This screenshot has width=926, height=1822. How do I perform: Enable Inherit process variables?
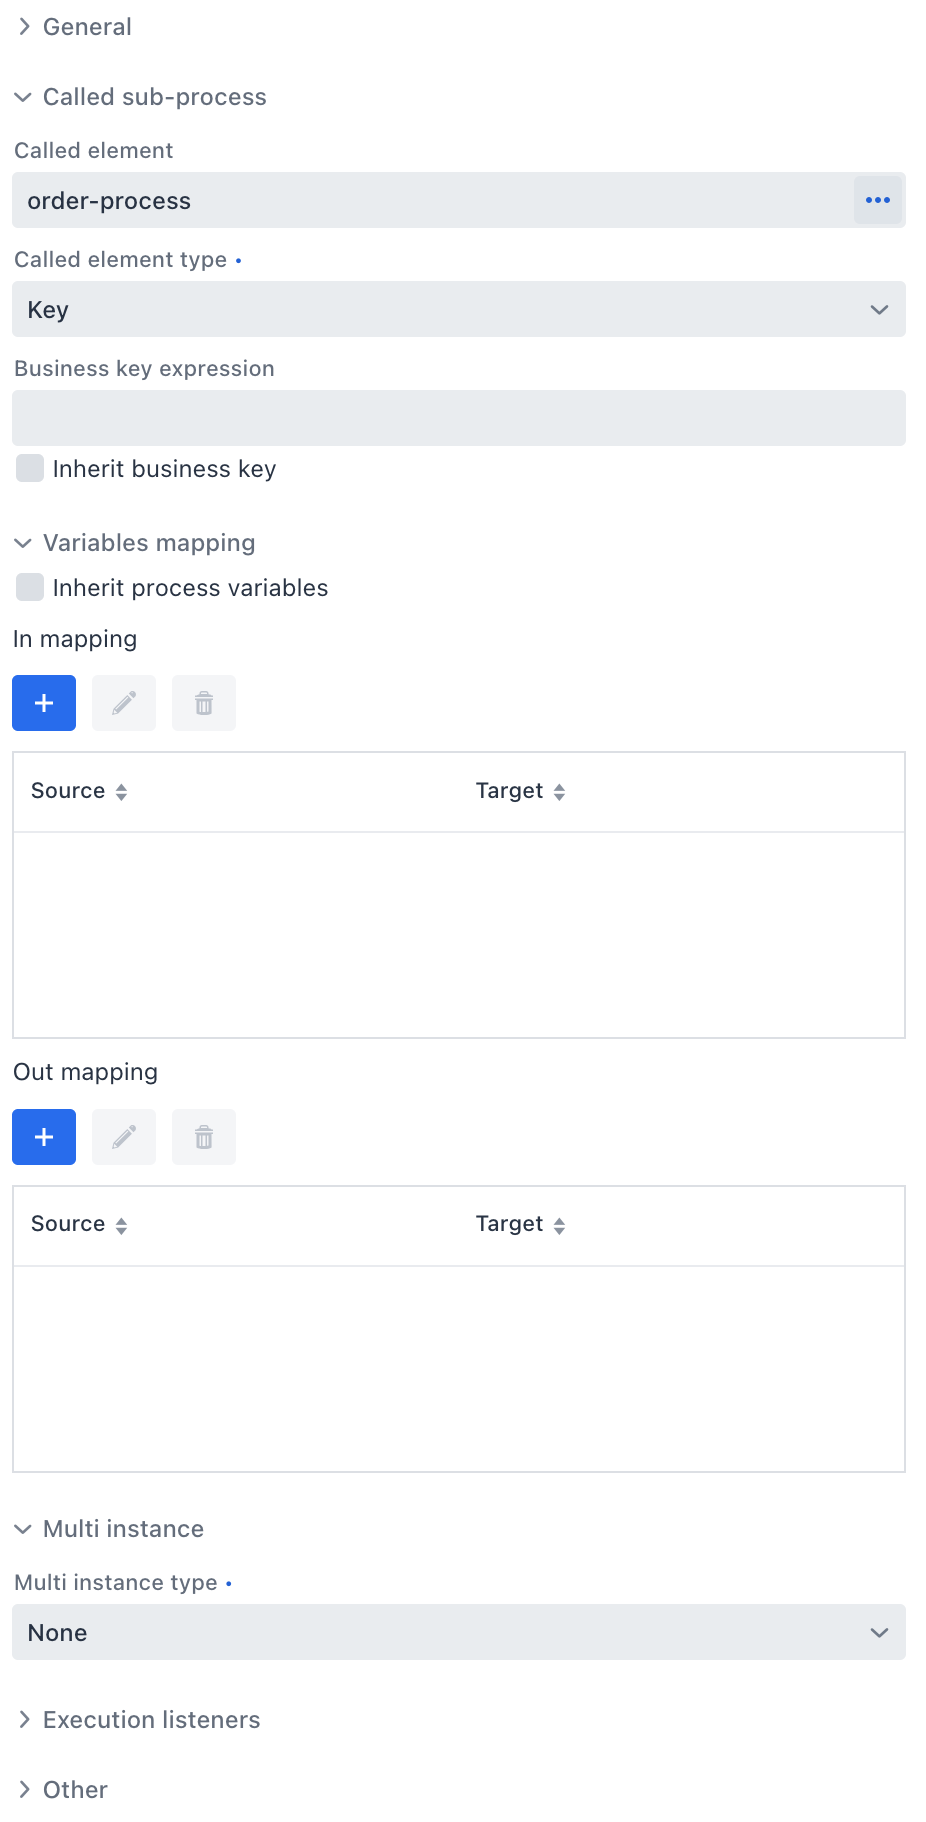point(29,588)
